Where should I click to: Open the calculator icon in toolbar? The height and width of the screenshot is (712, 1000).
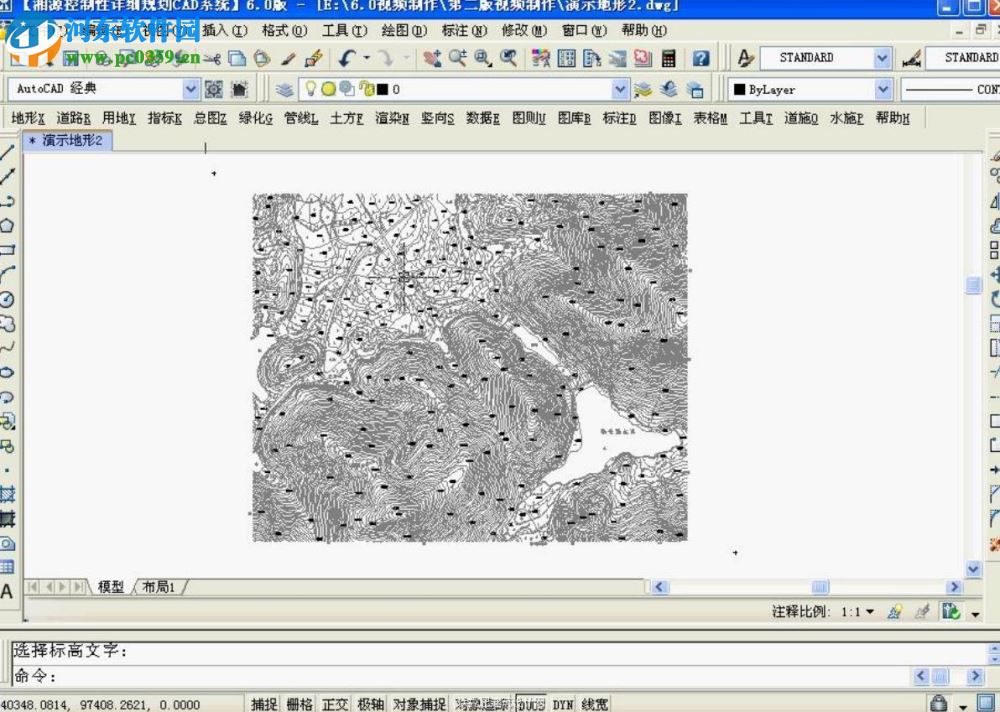669,59
